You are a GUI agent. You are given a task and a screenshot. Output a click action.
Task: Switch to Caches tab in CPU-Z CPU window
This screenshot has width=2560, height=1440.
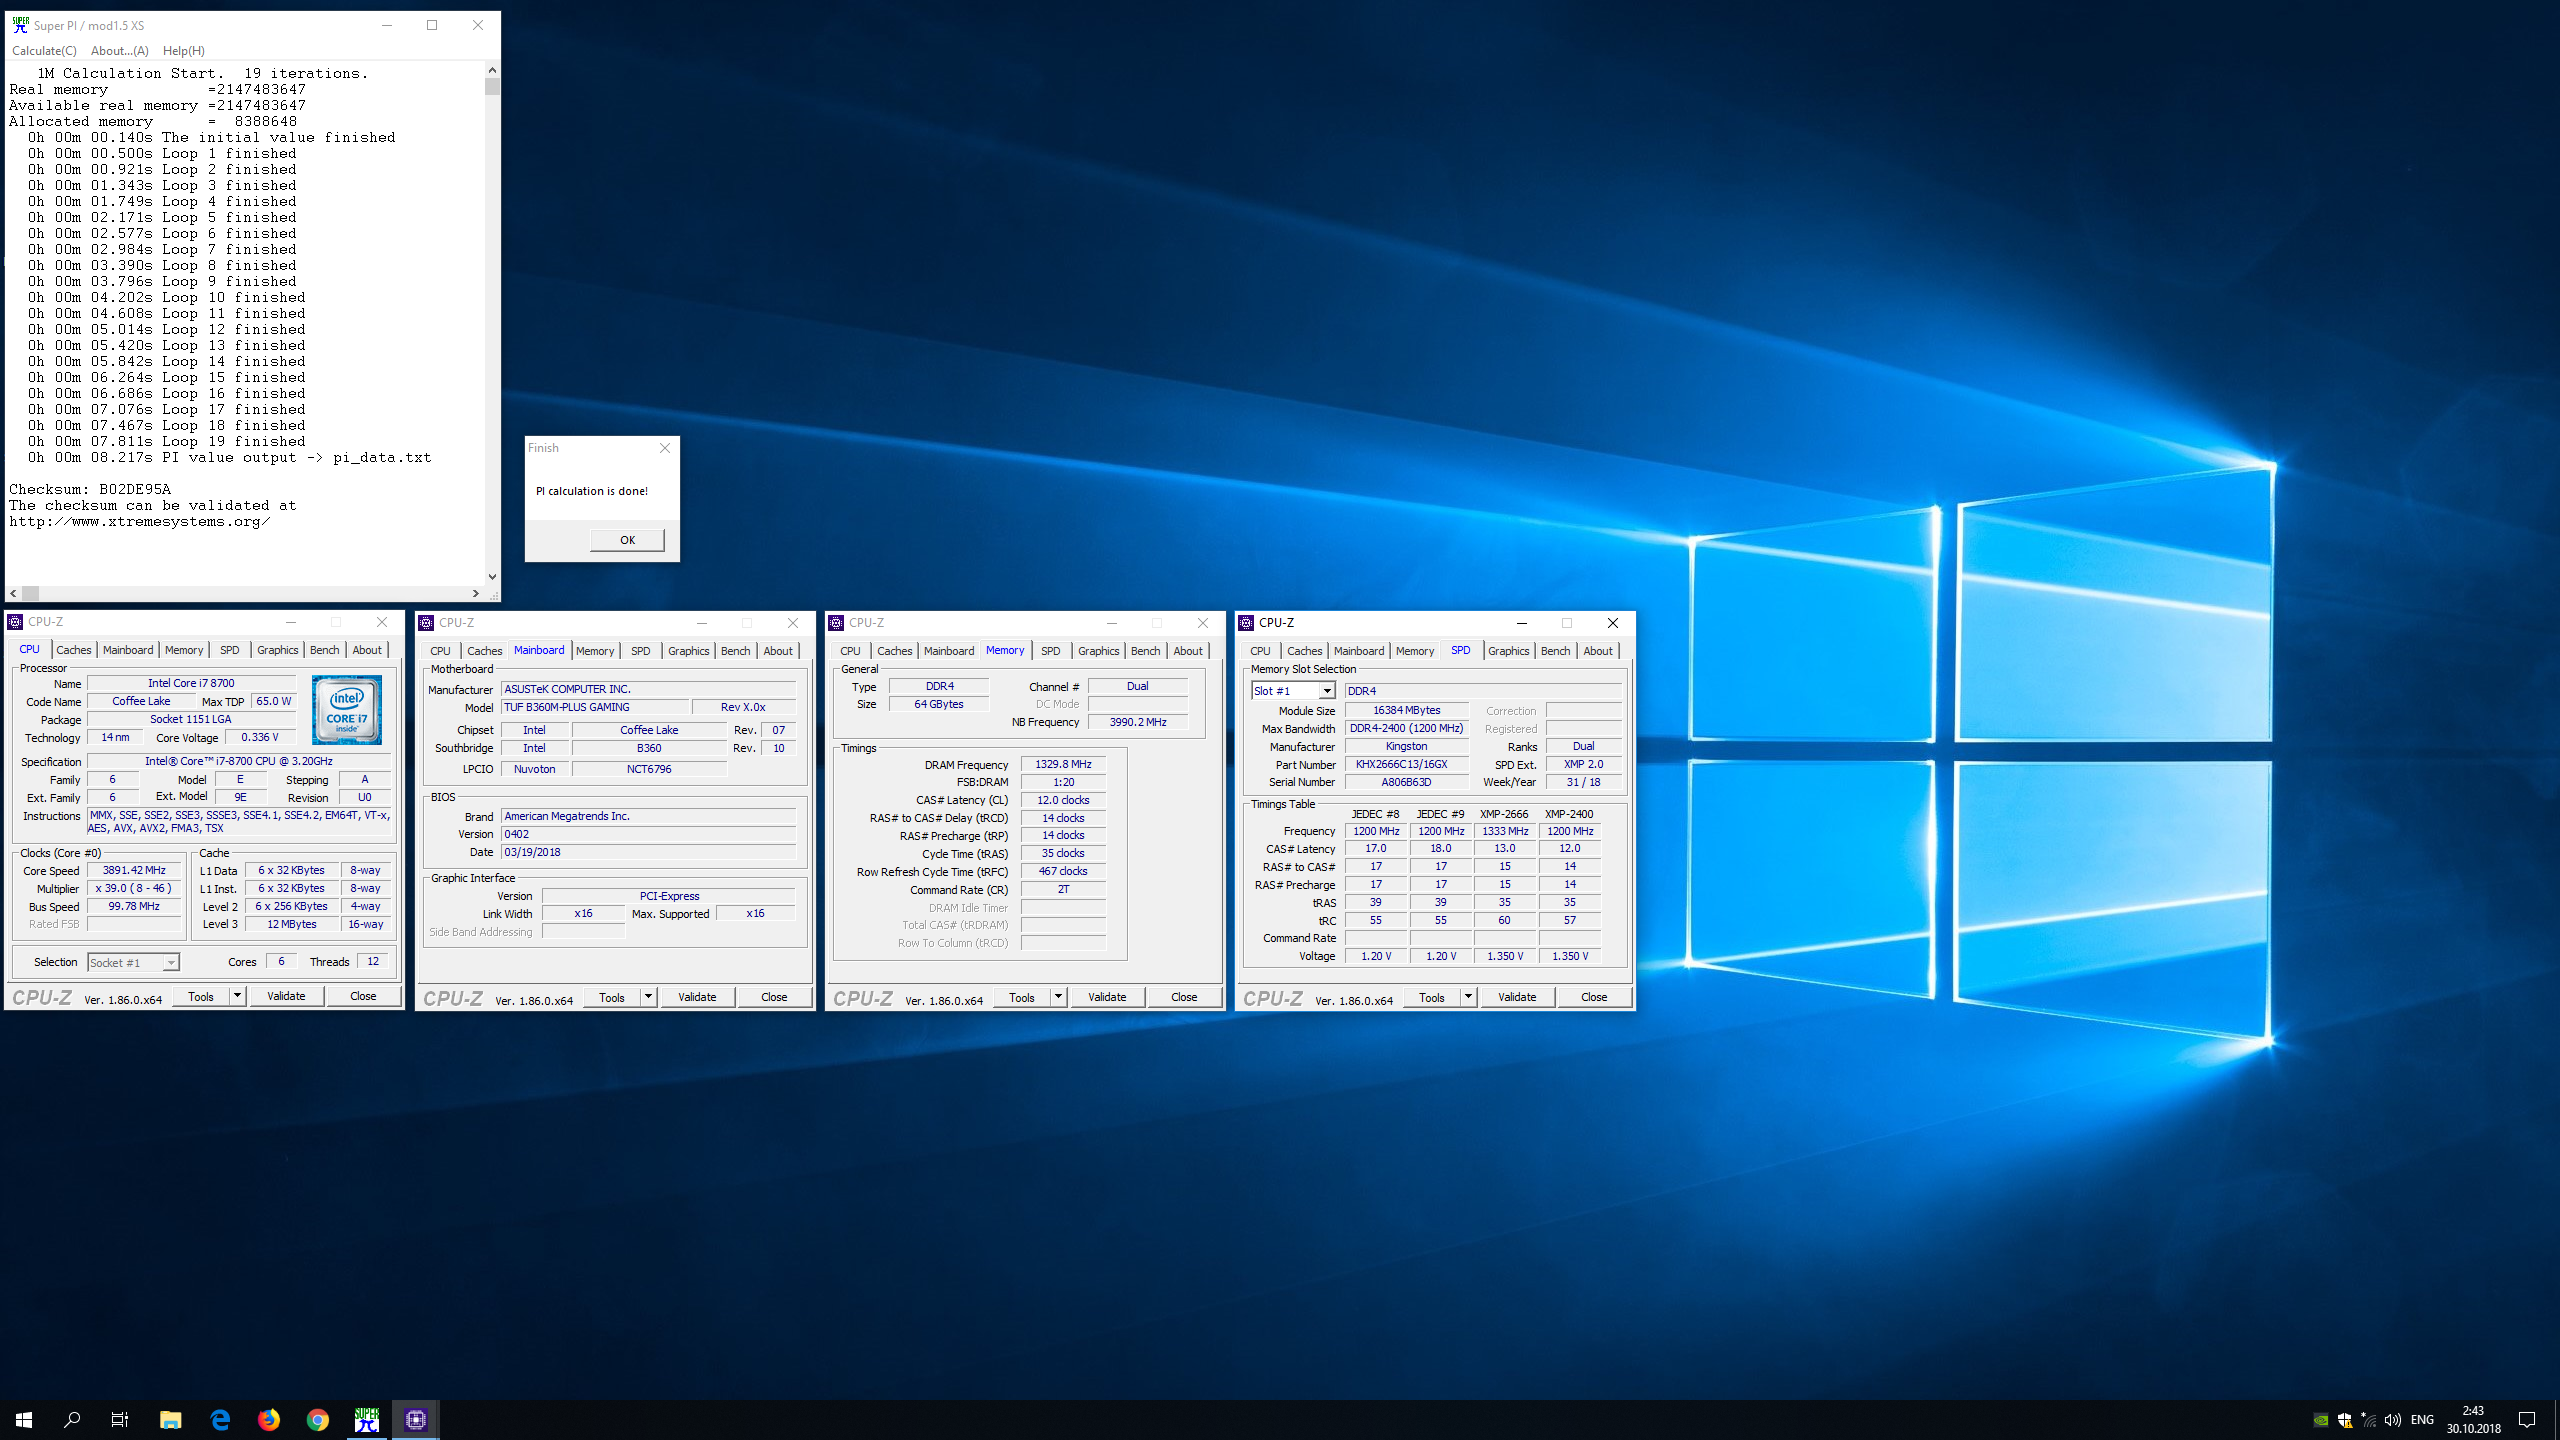(x=73, y=650)
